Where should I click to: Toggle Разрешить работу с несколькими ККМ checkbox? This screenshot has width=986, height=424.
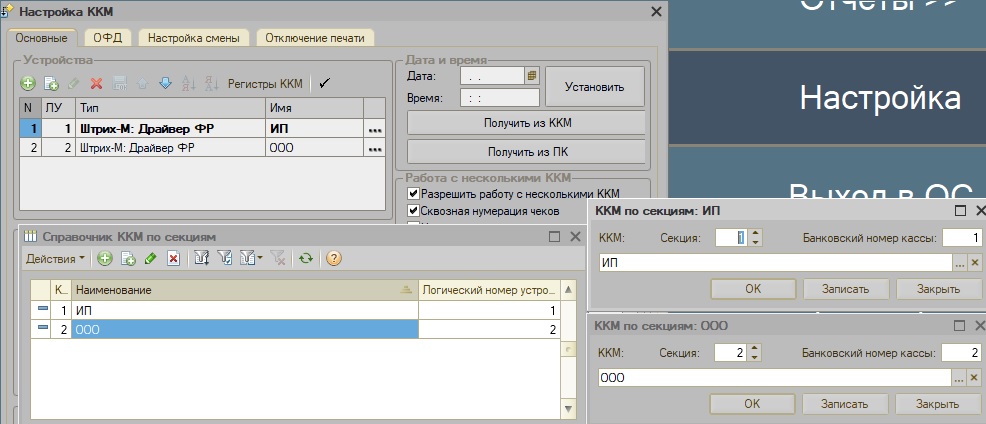click(x=413, y=194)
